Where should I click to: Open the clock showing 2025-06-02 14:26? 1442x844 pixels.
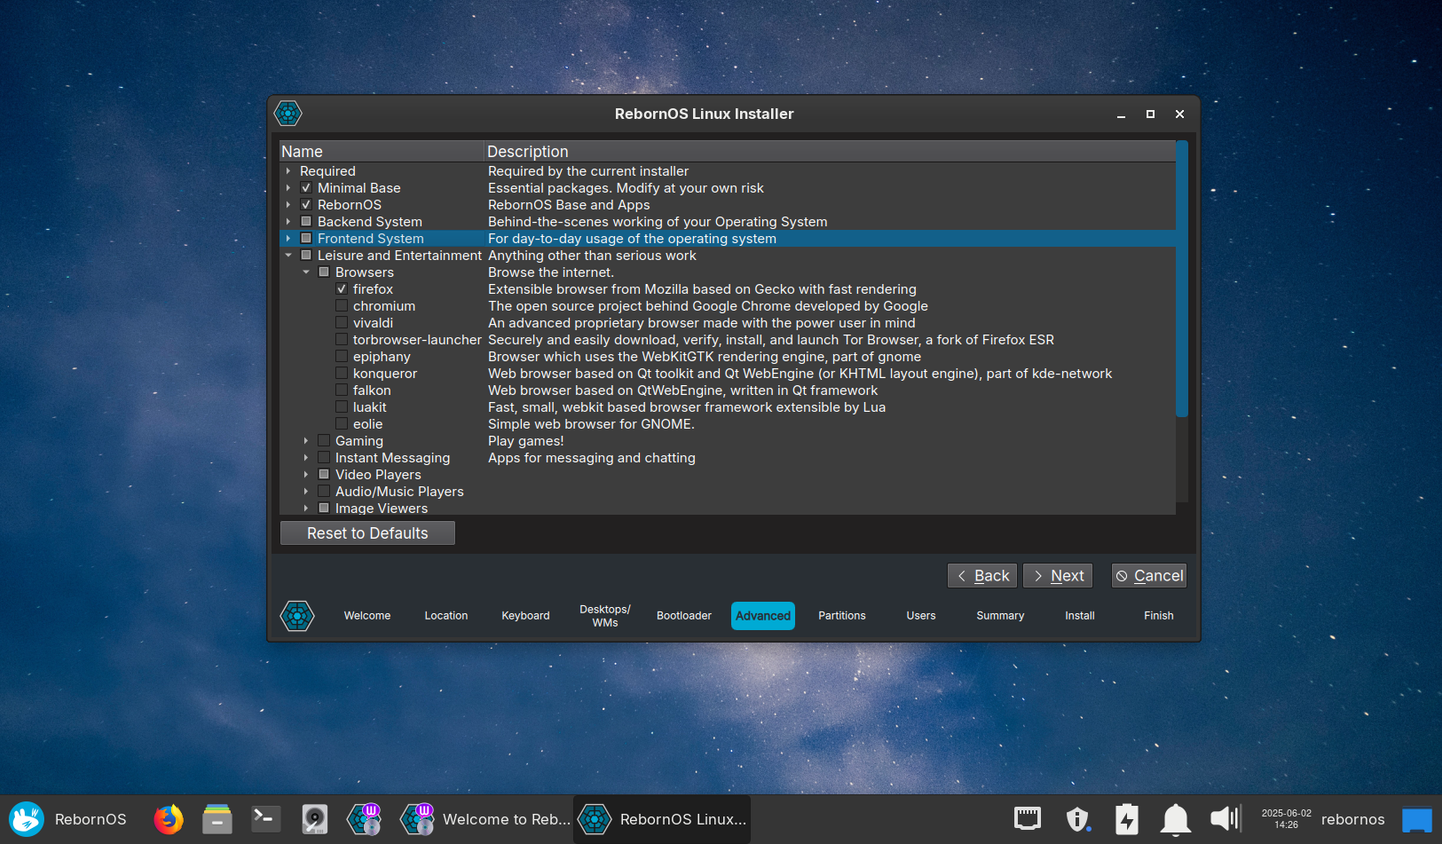point(1286,819)
